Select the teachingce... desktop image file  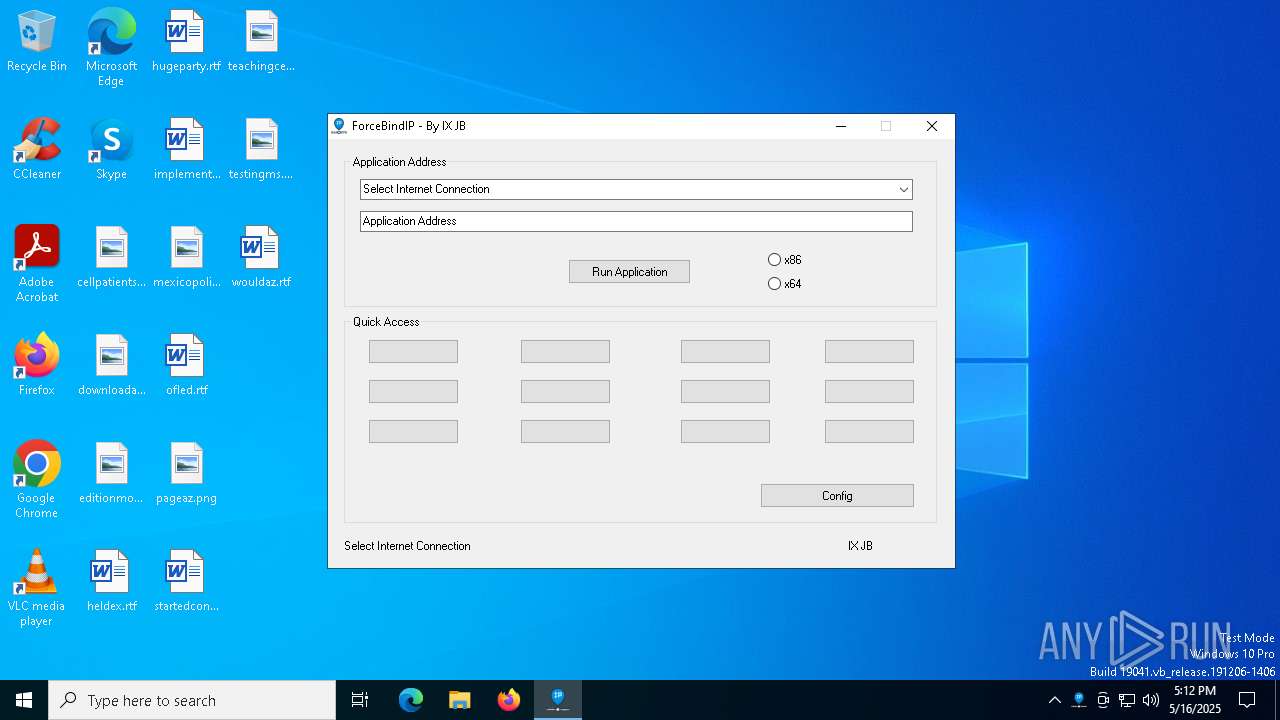tap(261, 42)
